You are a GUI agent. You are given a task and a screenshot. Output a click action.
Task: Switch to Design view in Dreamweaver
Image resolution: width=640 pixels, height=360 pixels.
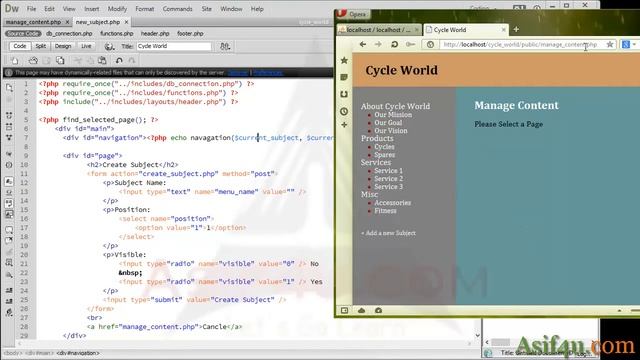63,46
